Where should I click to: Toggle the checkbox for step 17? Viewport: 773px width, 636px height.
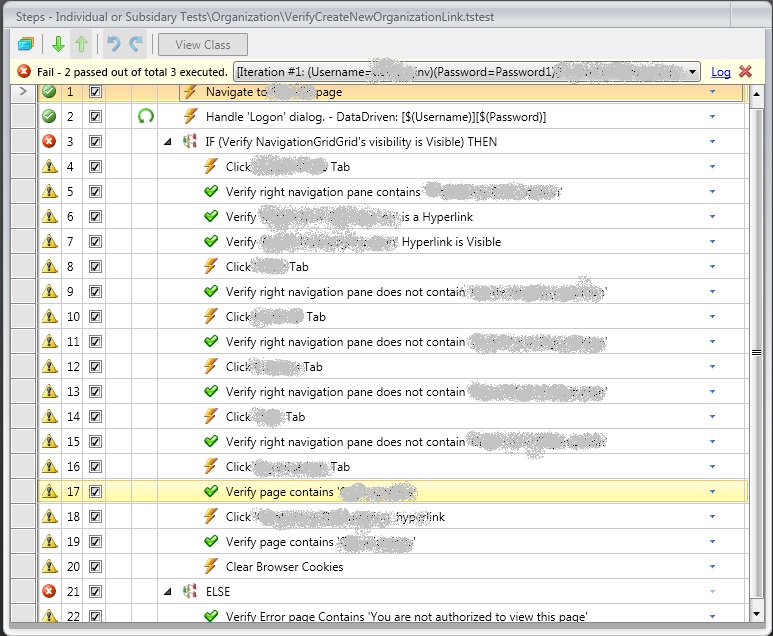click(x=95, y=492)
